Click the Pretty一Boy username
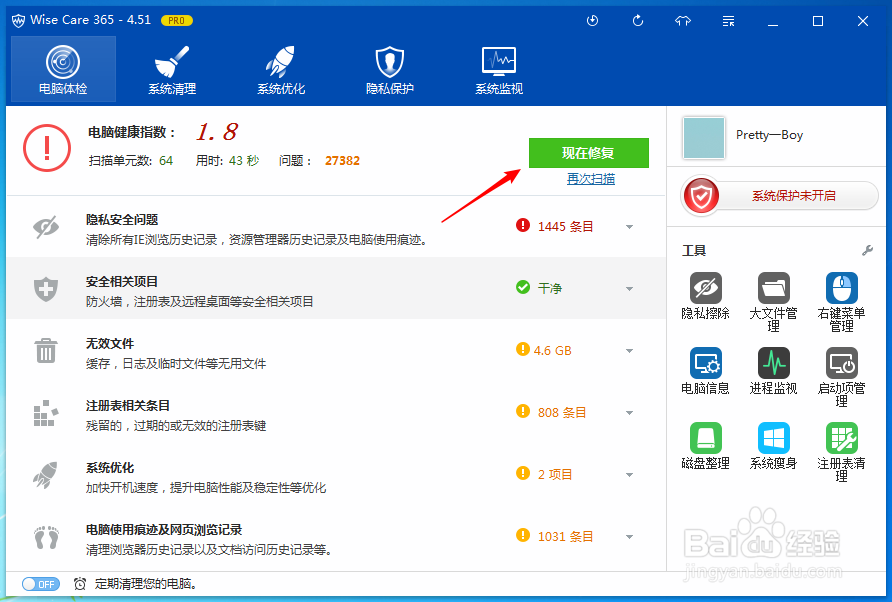 (769, 135)
